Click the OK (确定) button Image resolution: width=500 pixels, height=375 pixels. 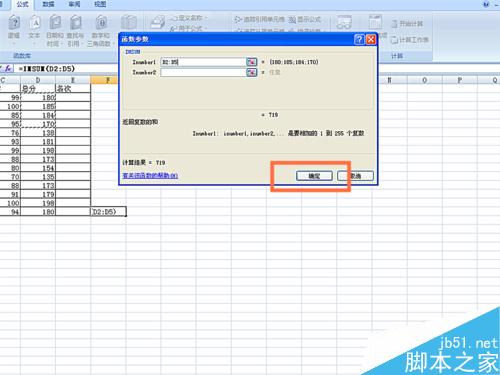pos(314,176)
